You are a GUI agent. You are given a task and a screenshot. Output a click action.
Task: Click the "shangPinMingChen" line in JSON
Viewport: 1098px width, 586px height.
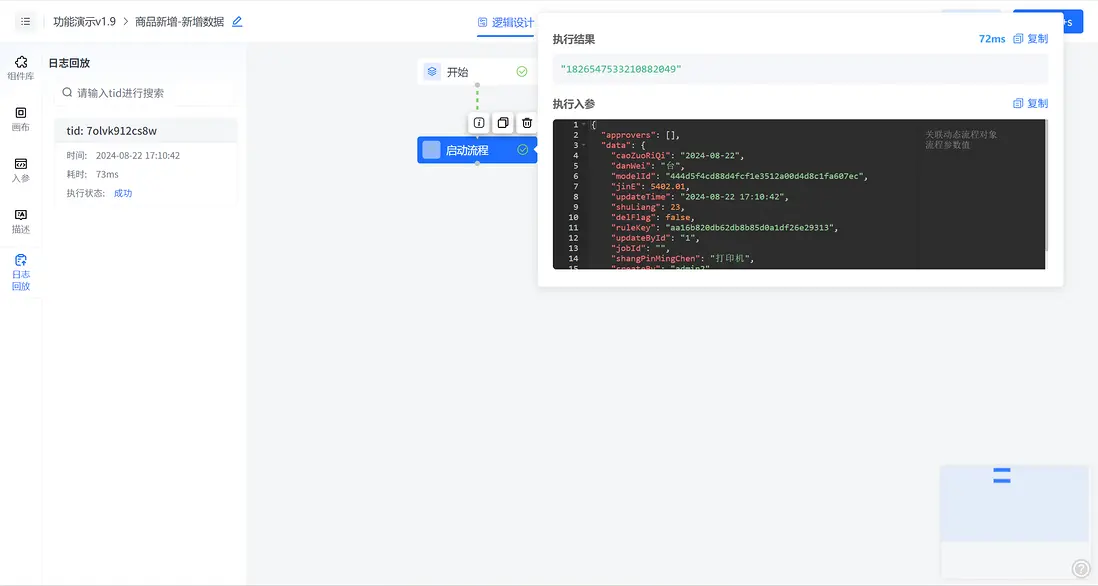pyautogui.click(x=683, y=258)
